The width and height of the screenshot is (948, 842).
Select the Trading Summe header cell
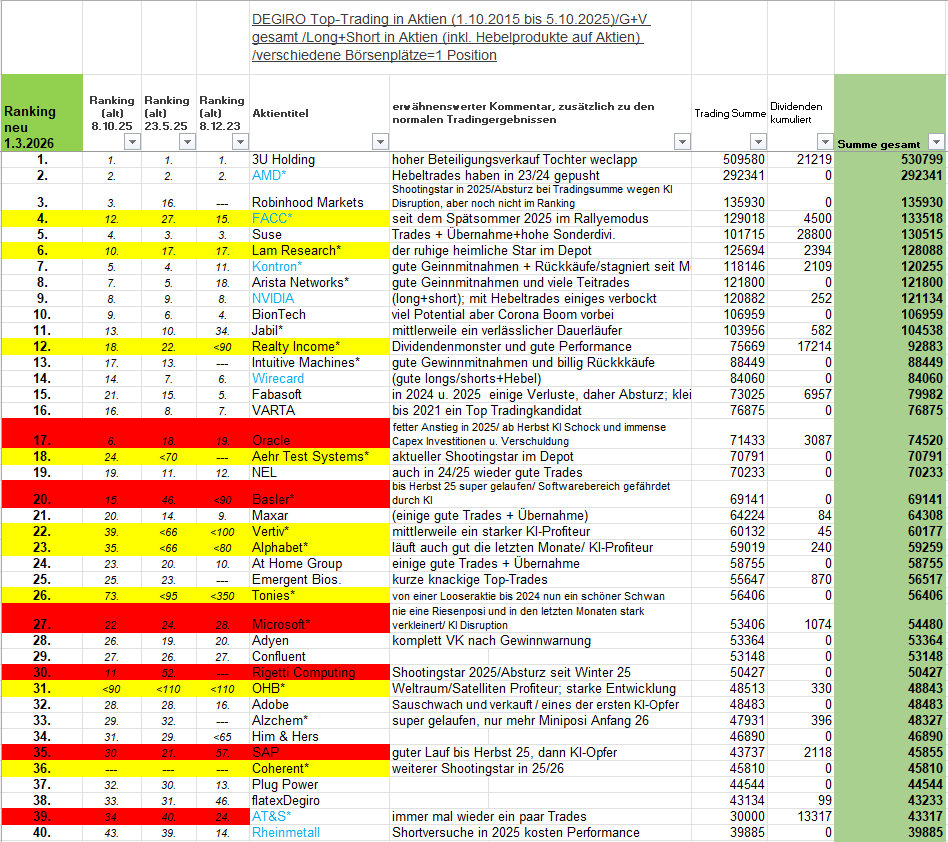tap(730, 113)
